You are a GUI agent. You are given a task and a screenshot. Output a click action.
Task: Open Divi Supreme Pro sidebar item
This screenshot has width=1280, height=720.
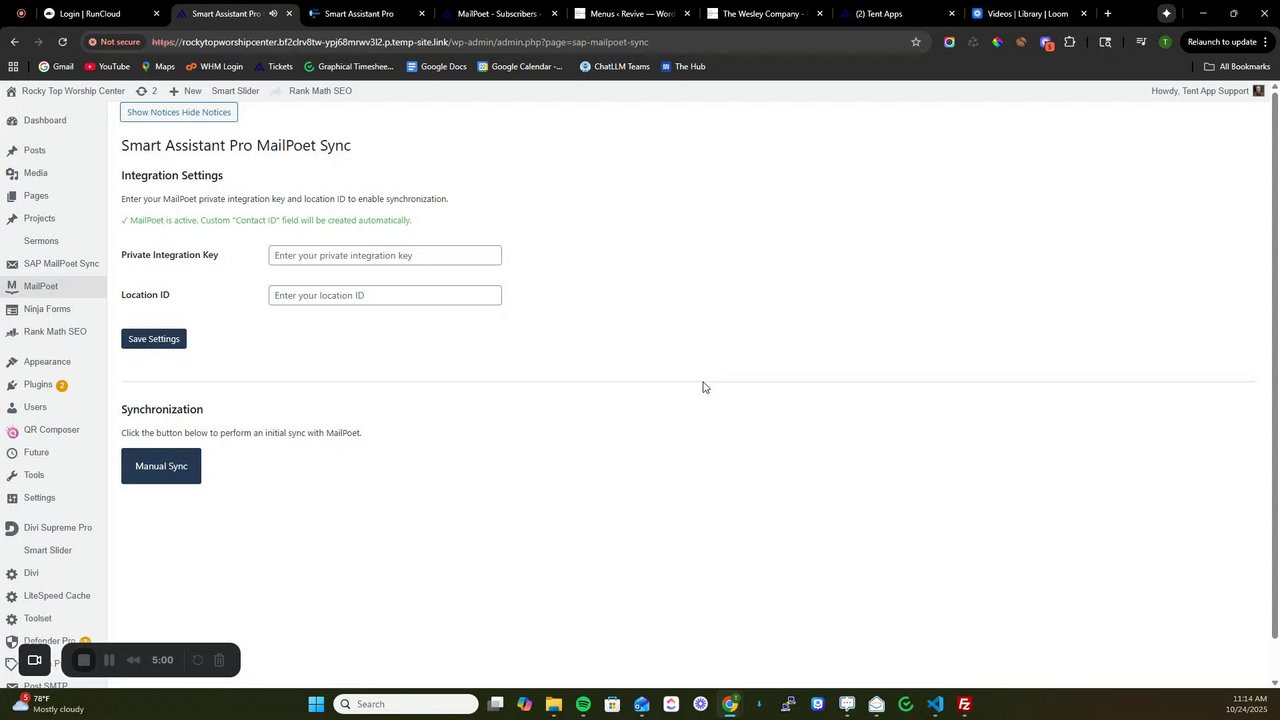pos(58,528)
